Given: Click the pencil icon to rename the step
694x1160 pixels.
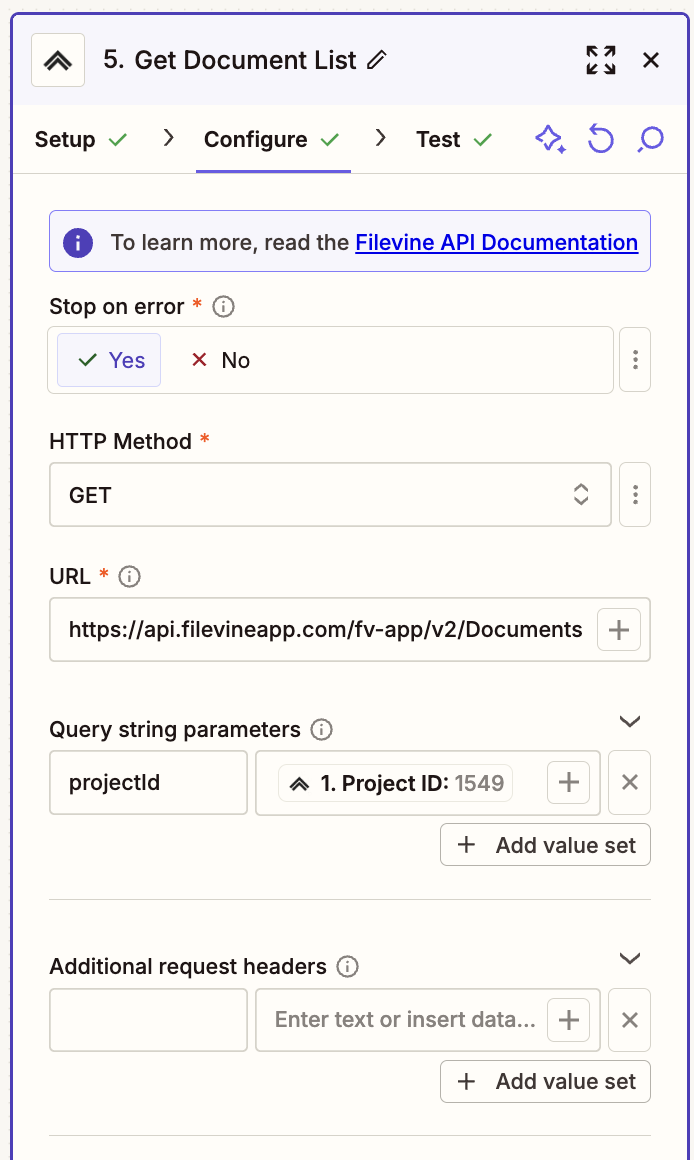Looking at the screenshot, I should click(x=377, y=60).
